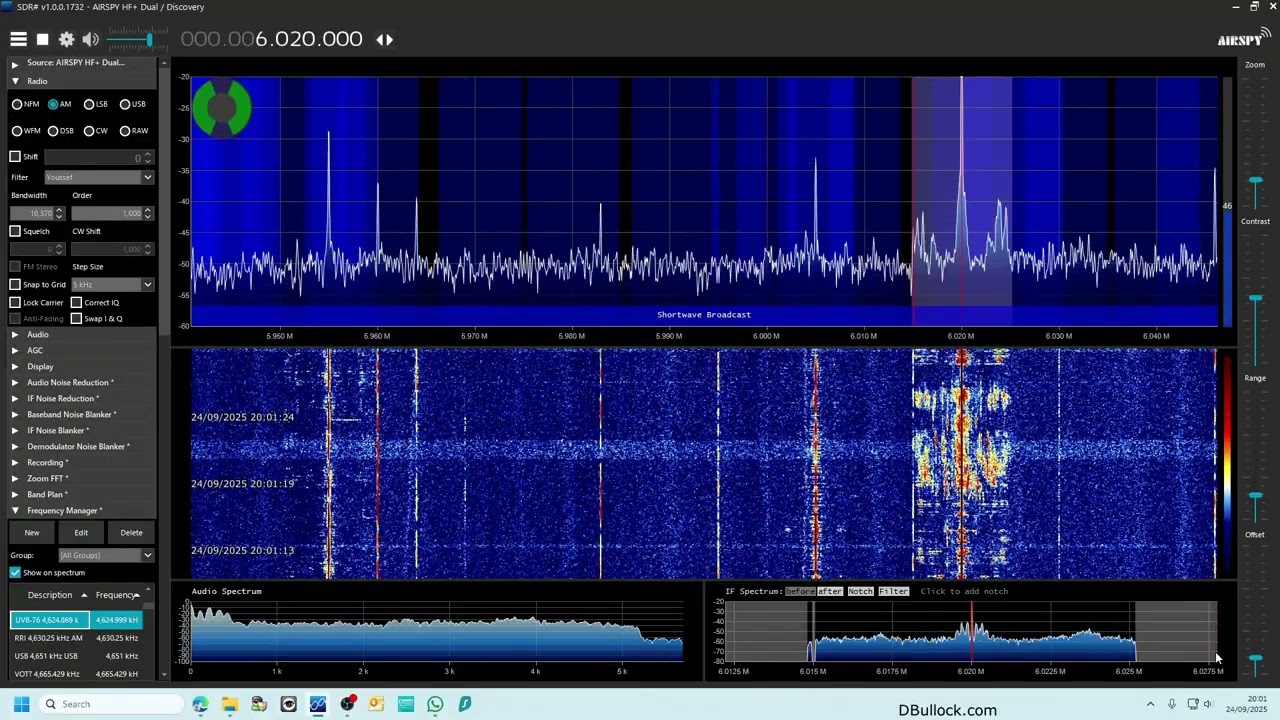1280x720 pixels.
Task: Select NFM demodulation mode
Action: pyautogui.click(x=26, y=104)
